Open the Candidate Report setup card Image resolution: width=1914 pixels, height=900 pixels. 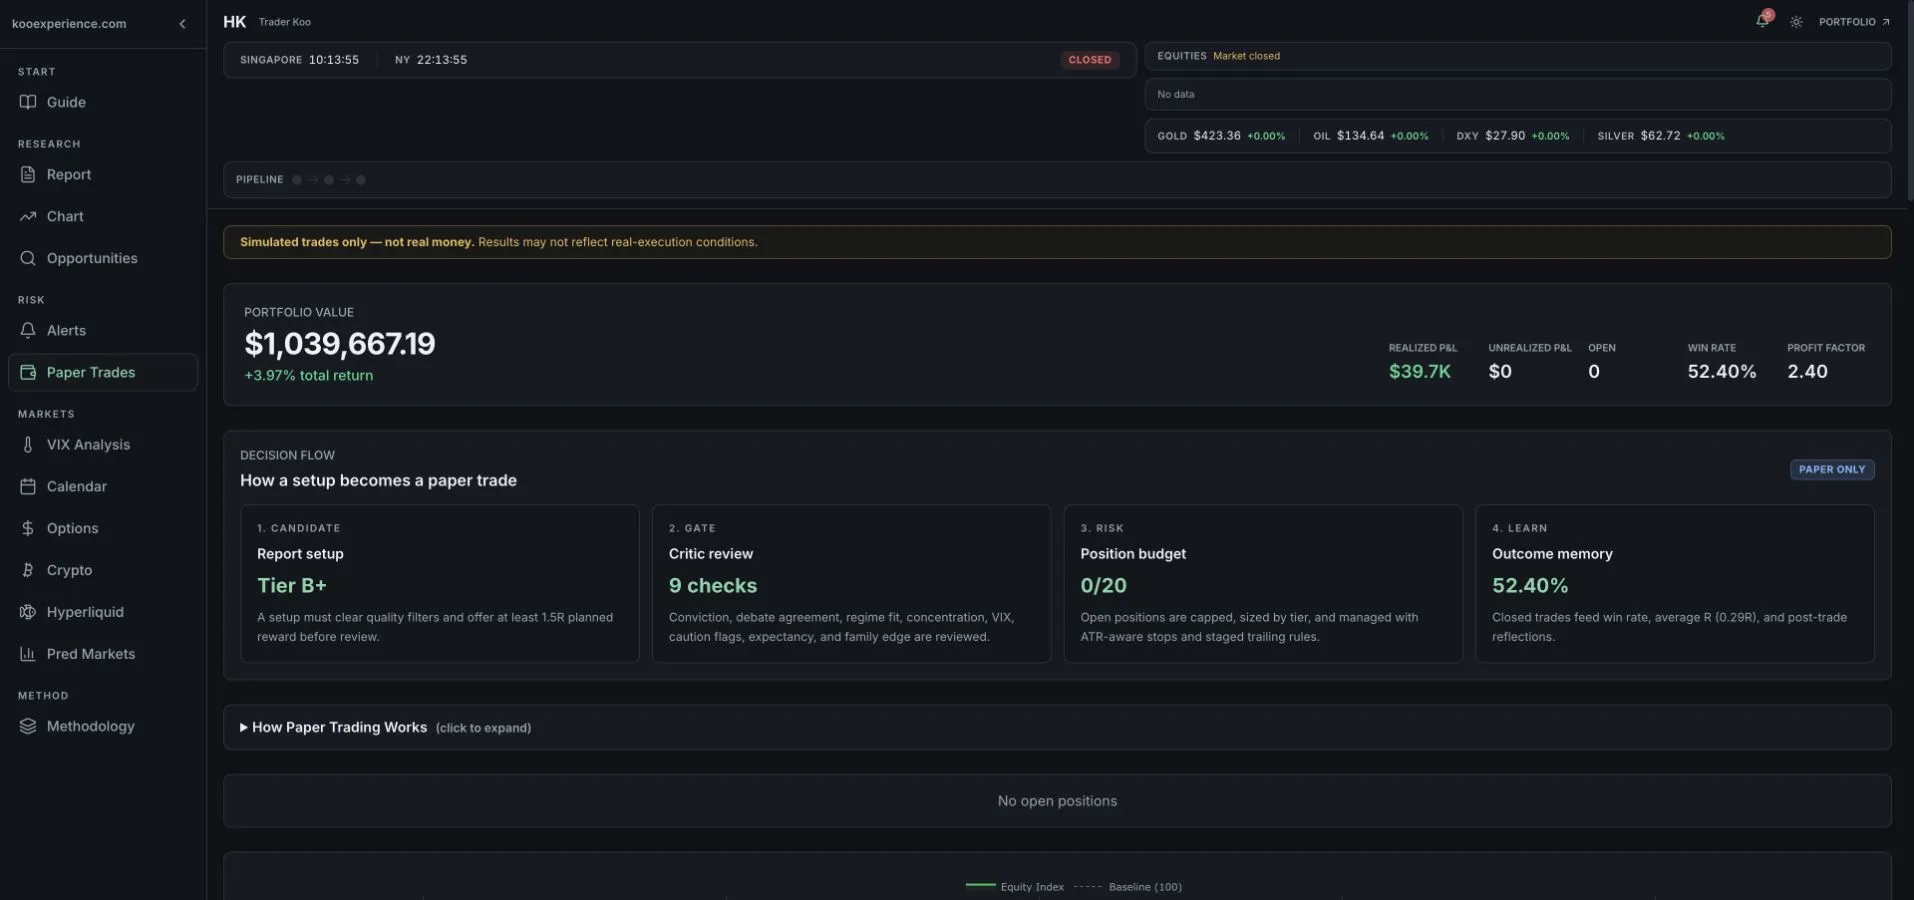click(x=440, y=584)
